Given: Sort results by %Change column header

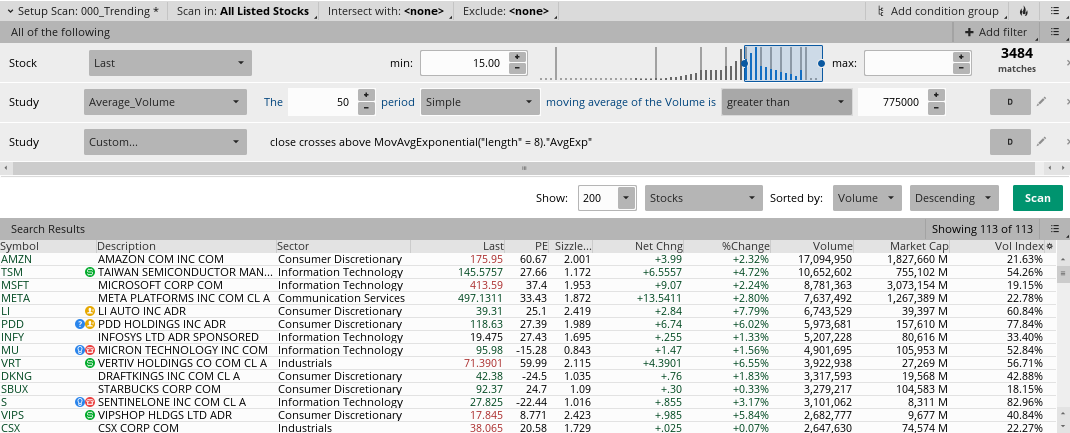Looking at the screenshot, I should click(727, 246).
